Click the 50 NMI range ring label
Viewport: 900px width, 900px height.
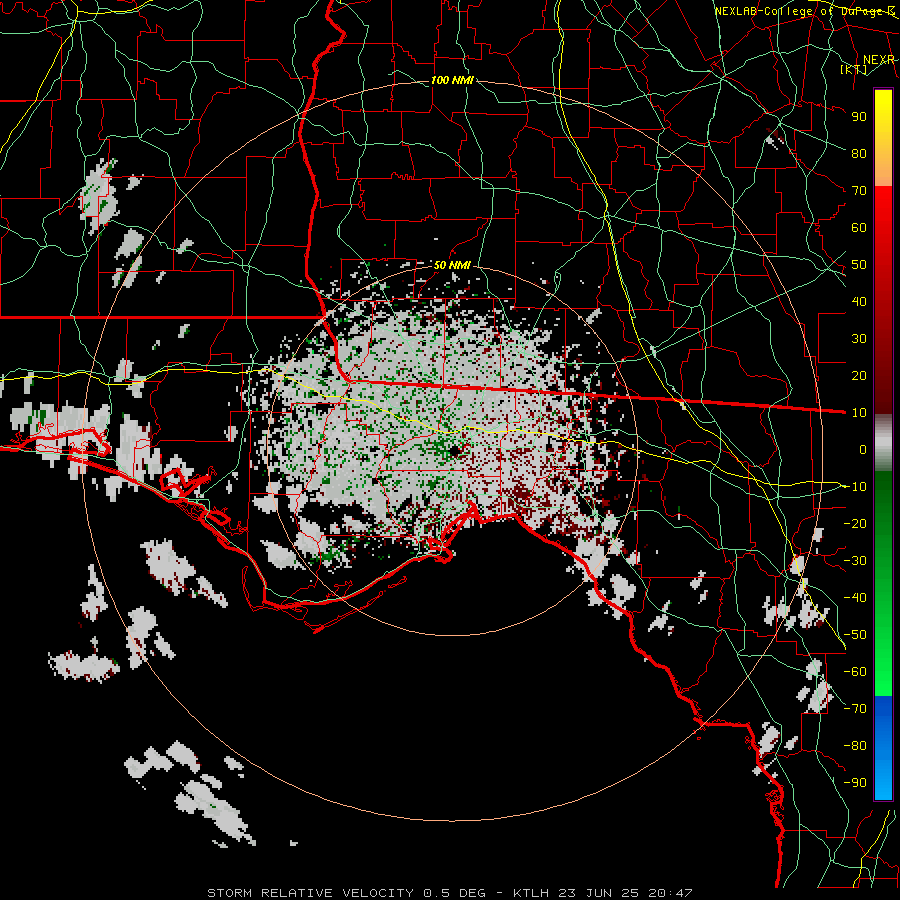(452, 265)
